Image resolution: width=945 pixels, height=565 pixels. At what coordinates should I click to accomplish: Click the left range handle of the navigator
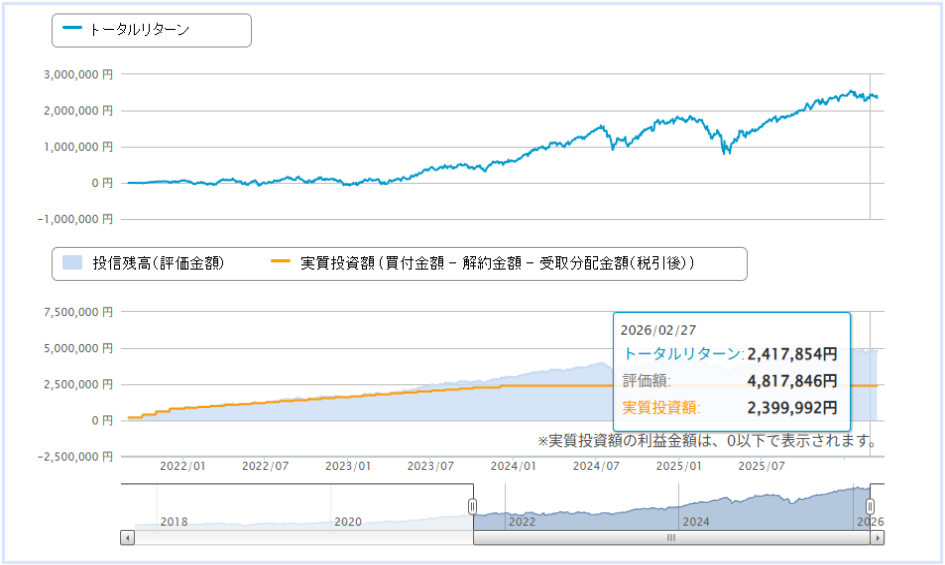click(473, 506)
